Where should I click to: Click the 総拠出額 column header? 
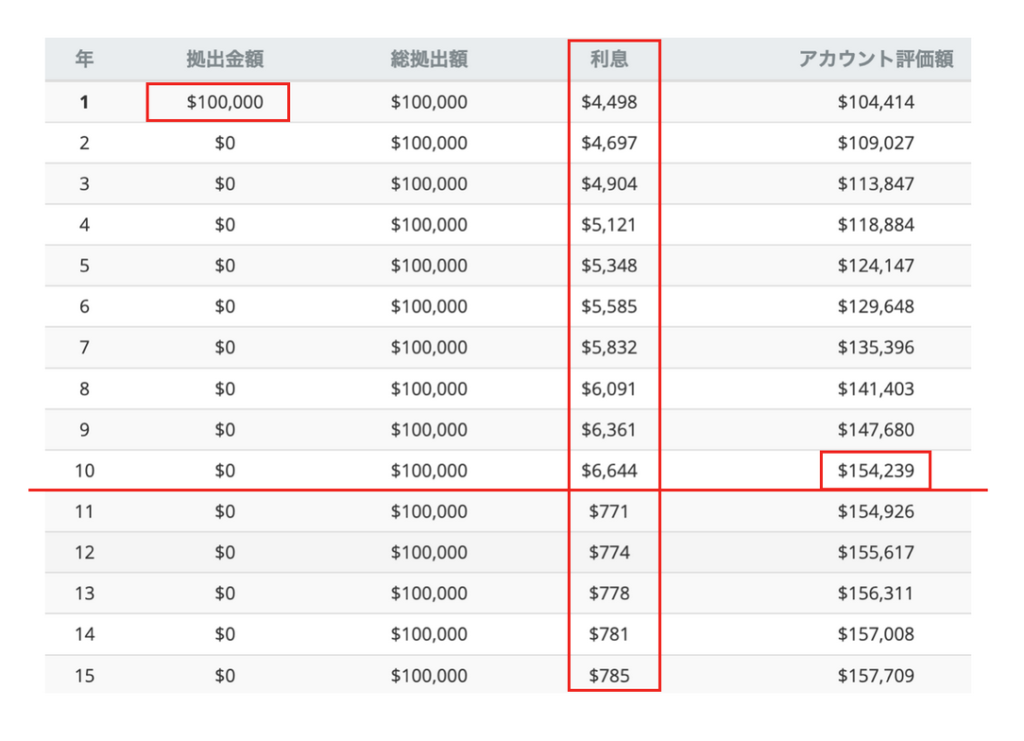click(x=429, y=59)
